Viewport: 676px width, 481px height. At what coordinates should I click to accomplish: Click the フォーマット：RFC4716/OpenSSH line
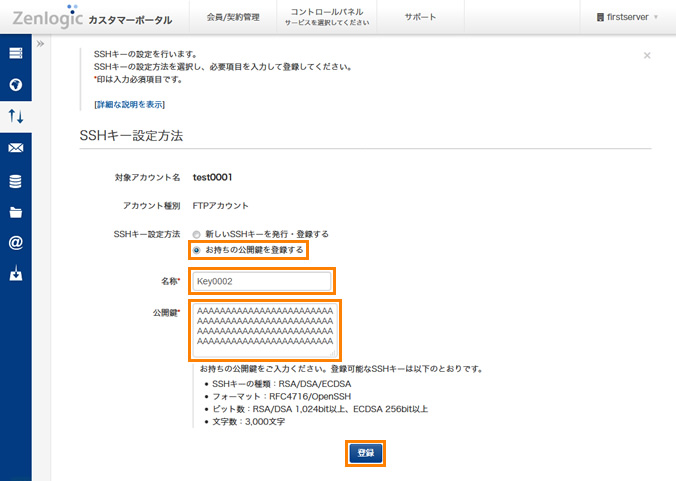point(282,397)
